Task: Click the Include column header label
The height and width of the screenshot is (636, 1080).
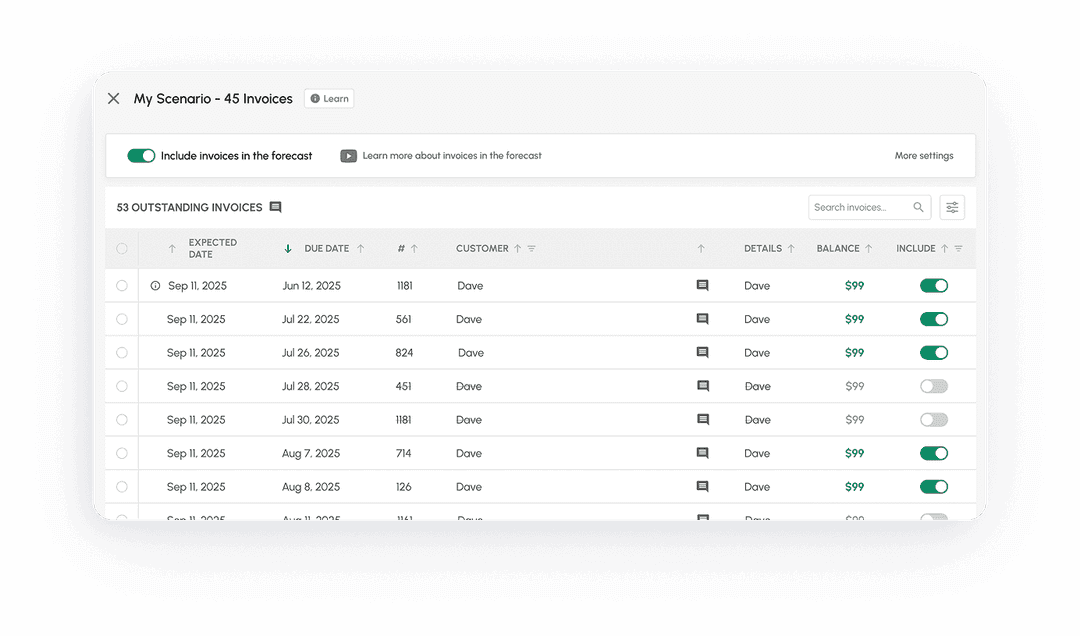Action: coord(916,249)
